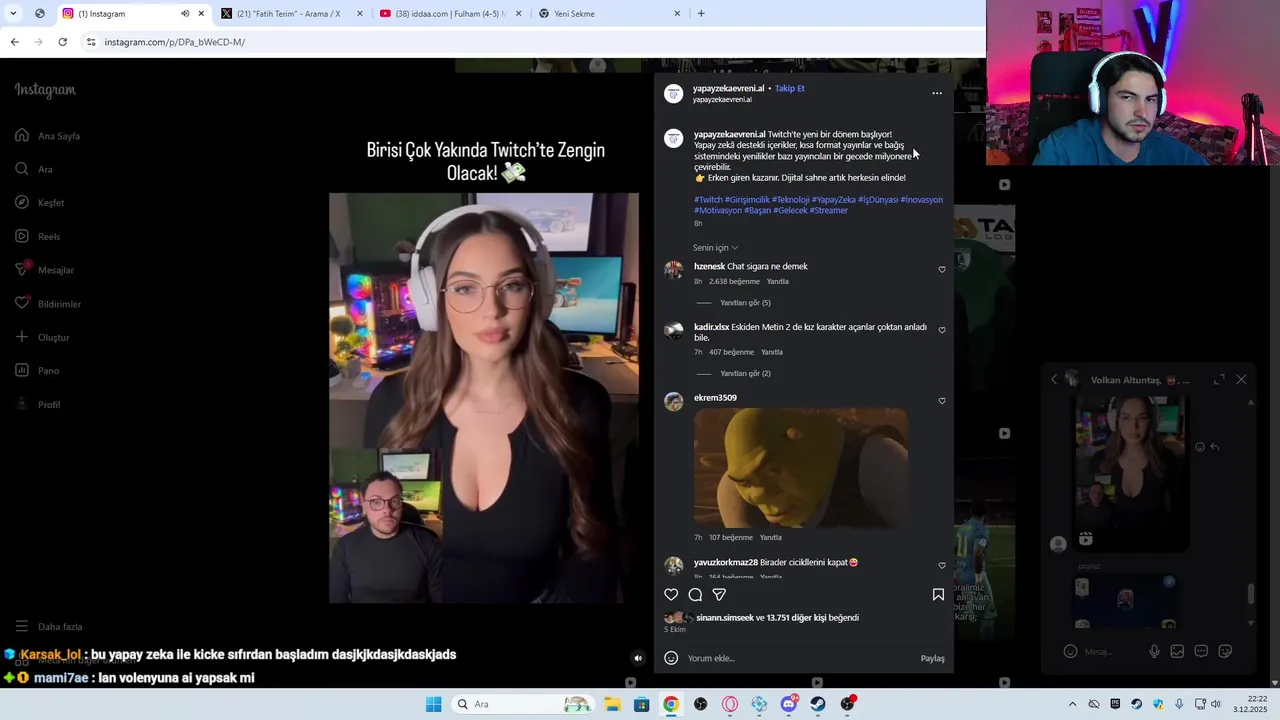Expand hzenesk's replies Yanıtları gör (5)
1280x720 pixels.
[745, 303]
